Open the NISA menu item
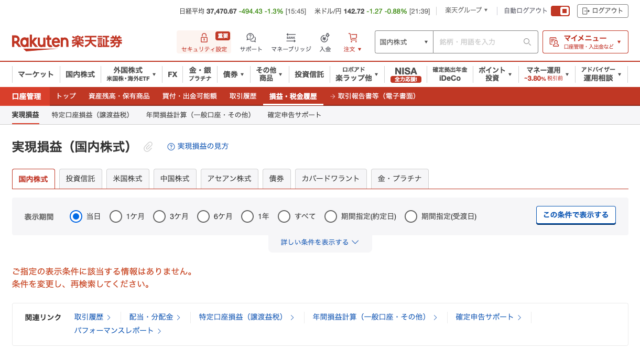 405,74
